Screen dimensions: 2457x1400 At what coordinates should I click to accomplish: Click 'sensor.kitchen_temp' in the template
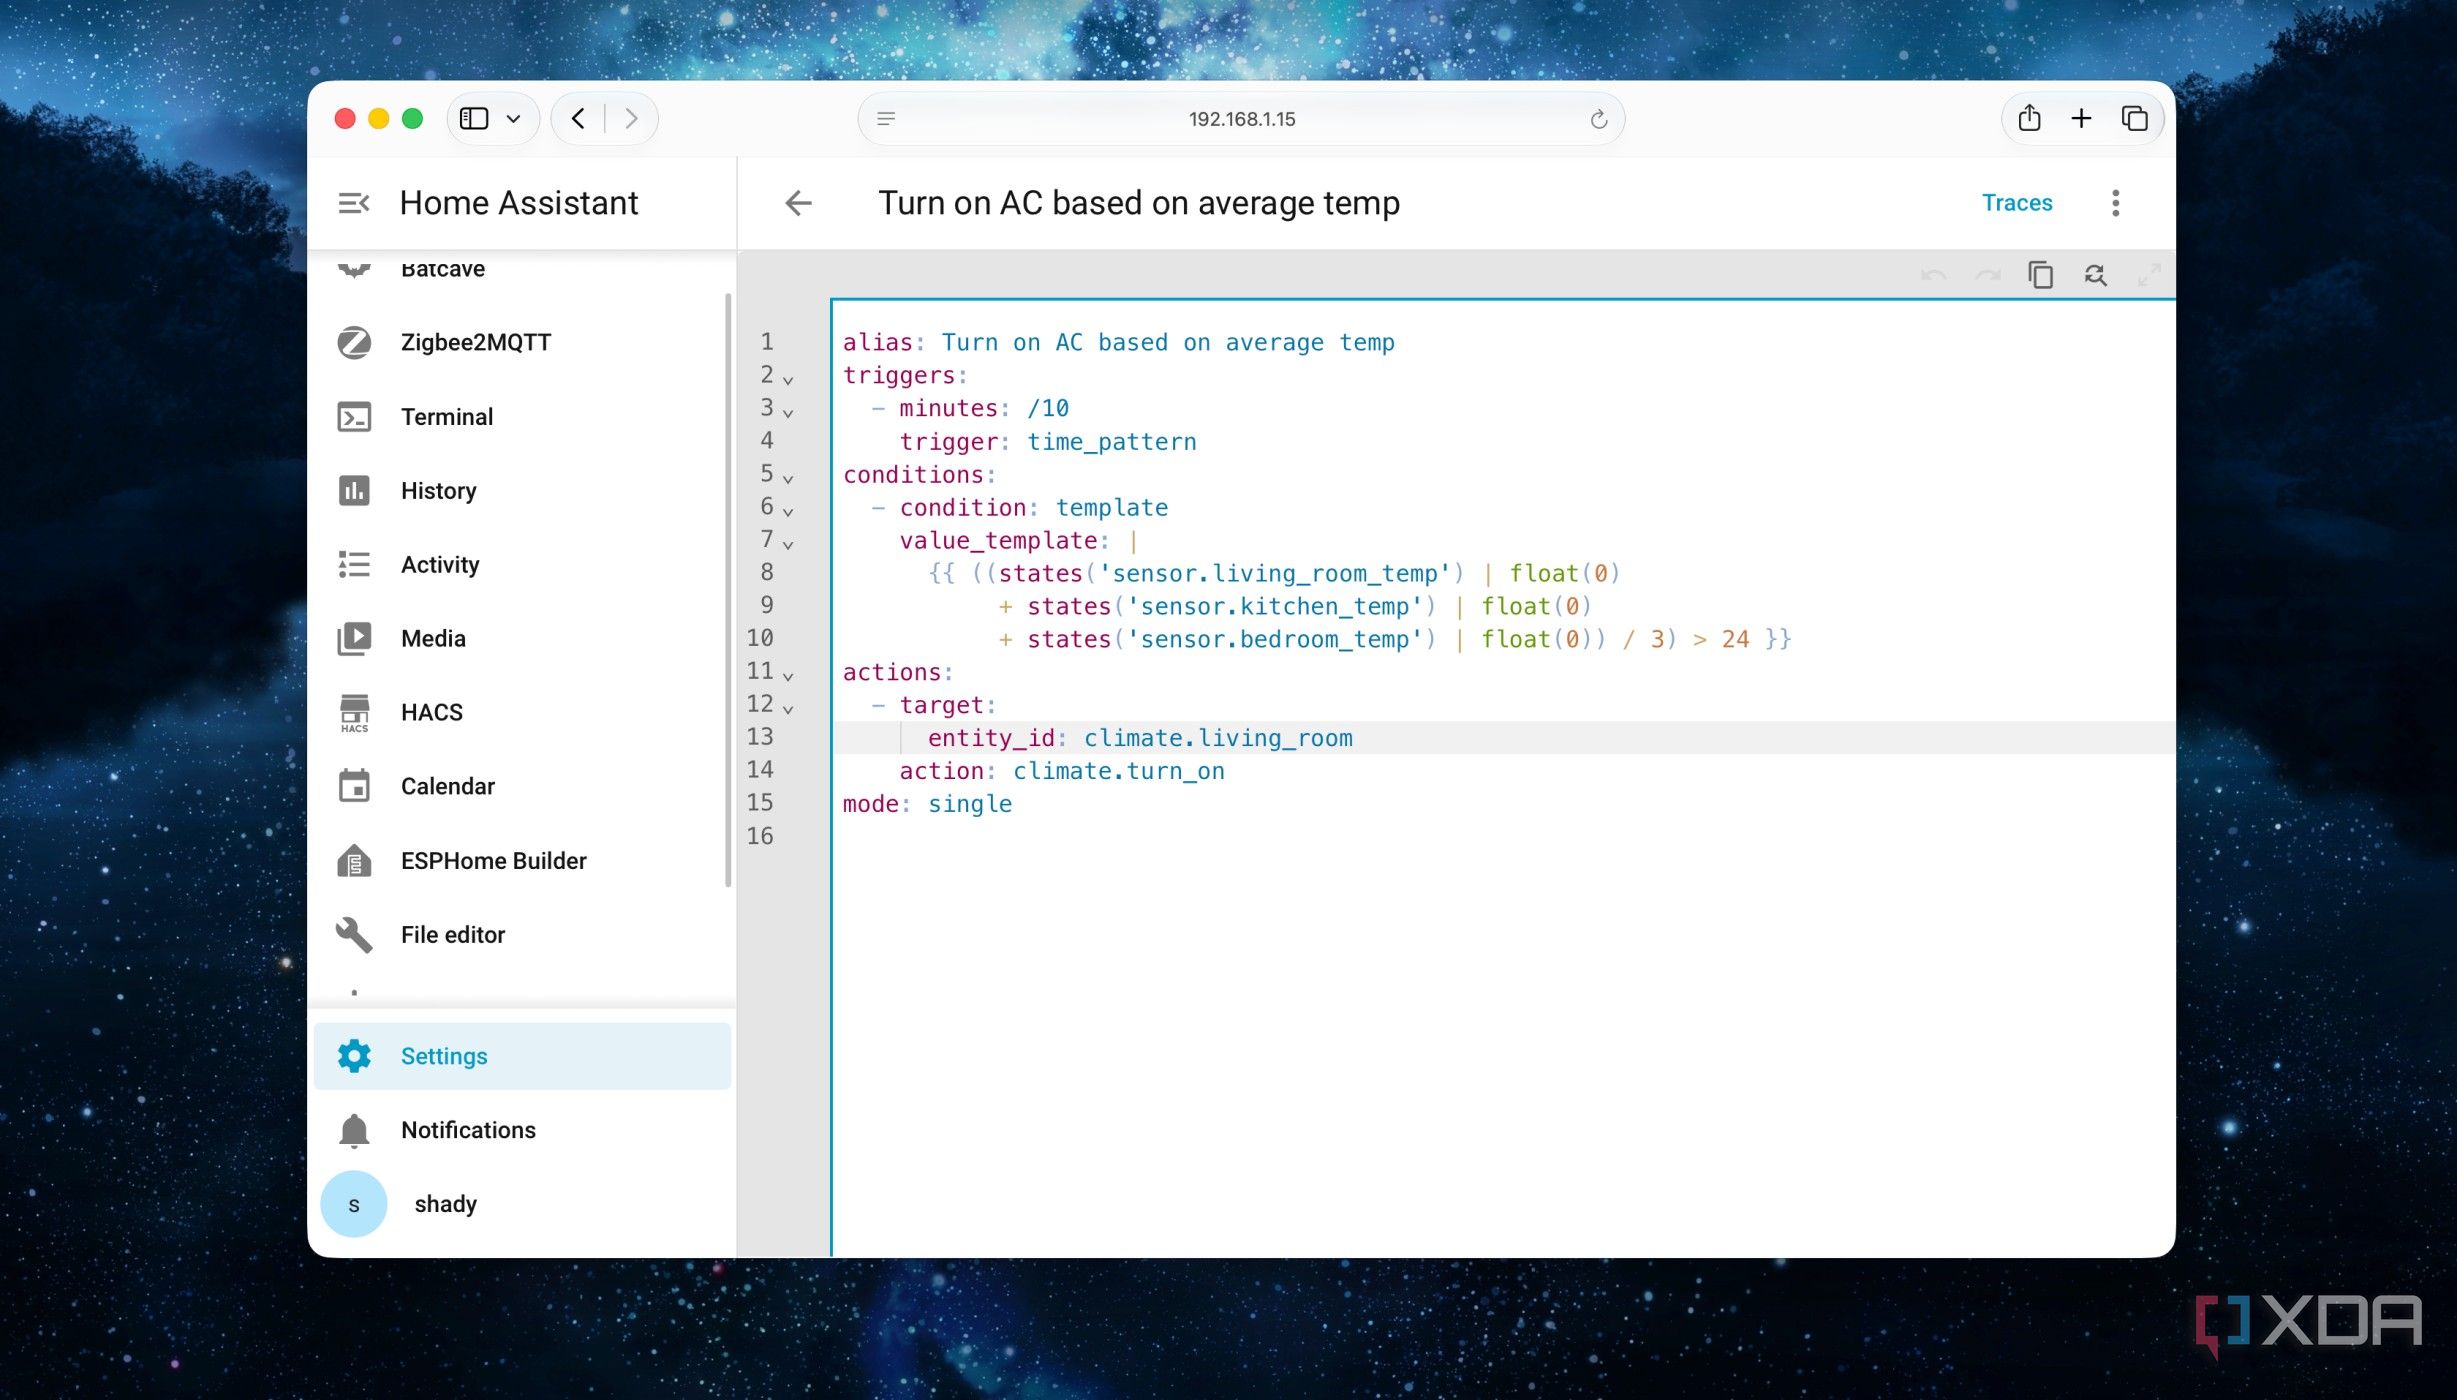1274,606
